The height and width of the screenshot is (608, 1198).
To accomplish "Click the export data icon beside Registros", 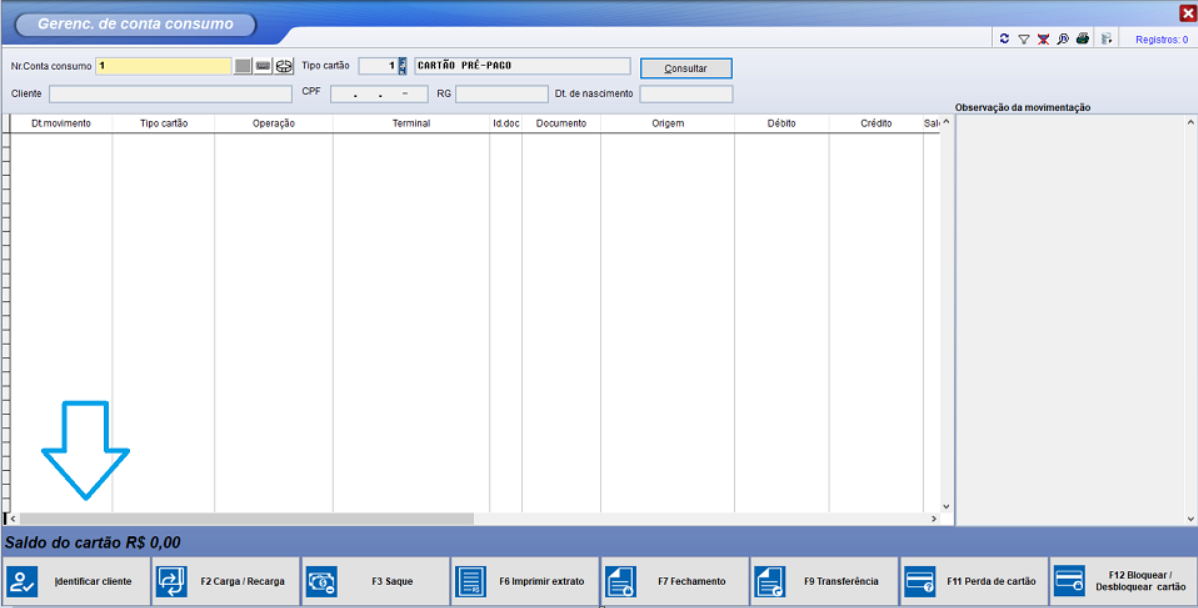I will pos(1107,38).
